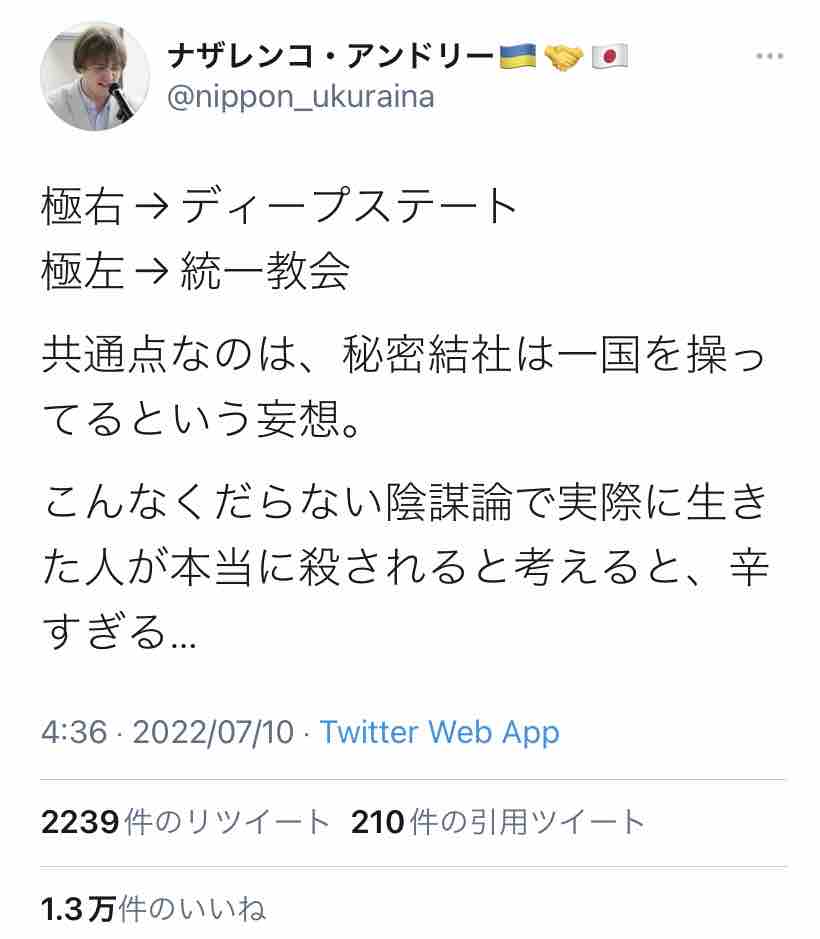Screen dimensions: 820x939
Task: Open the @nippon_ukuraina handle
Action: (301, 97)
